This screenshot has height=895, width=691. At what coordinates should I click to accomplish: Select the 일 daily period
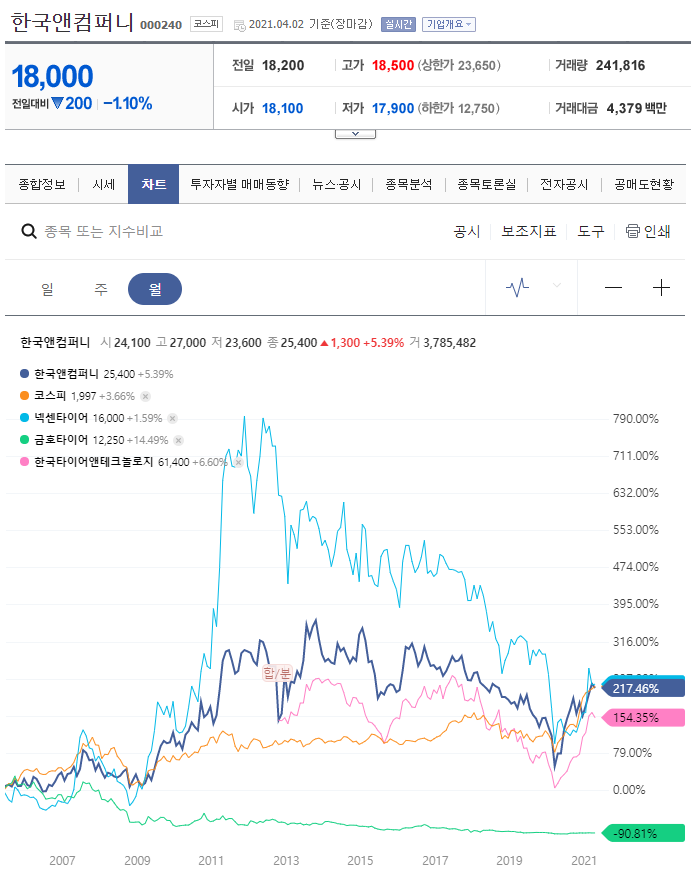point(47,289)
